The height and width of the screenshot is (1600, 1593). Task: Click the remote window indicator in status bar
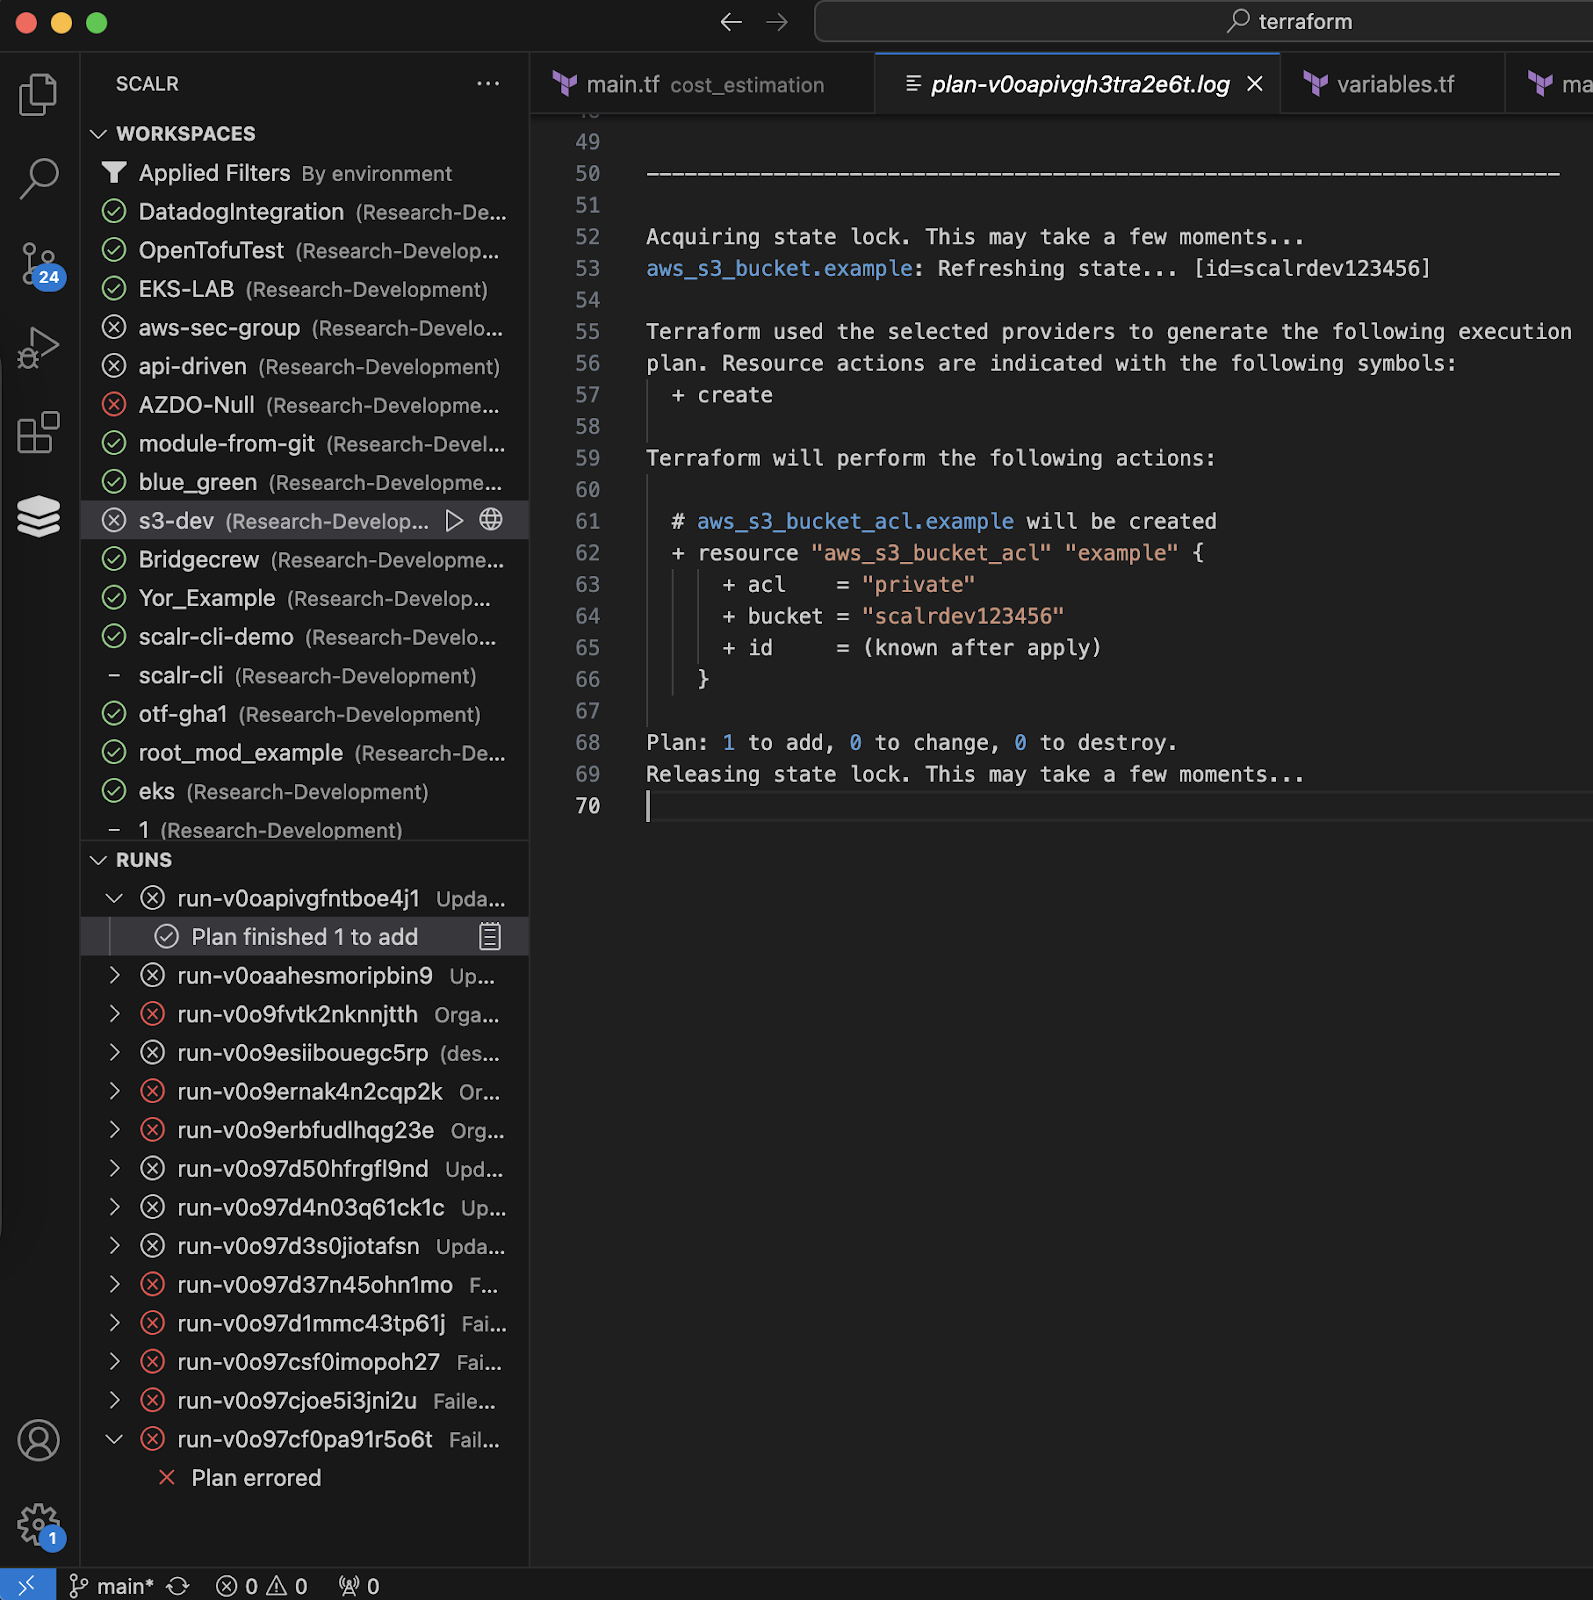(27, 1585)
